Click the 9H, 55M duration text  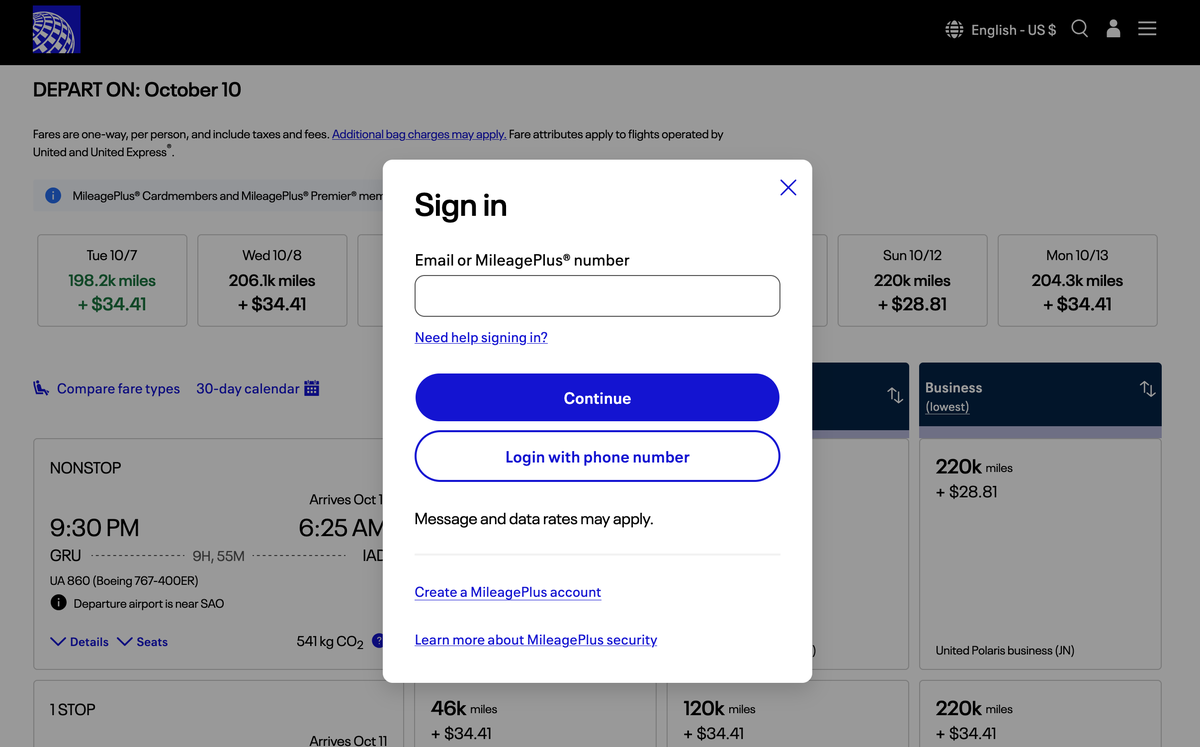point(218,556)
